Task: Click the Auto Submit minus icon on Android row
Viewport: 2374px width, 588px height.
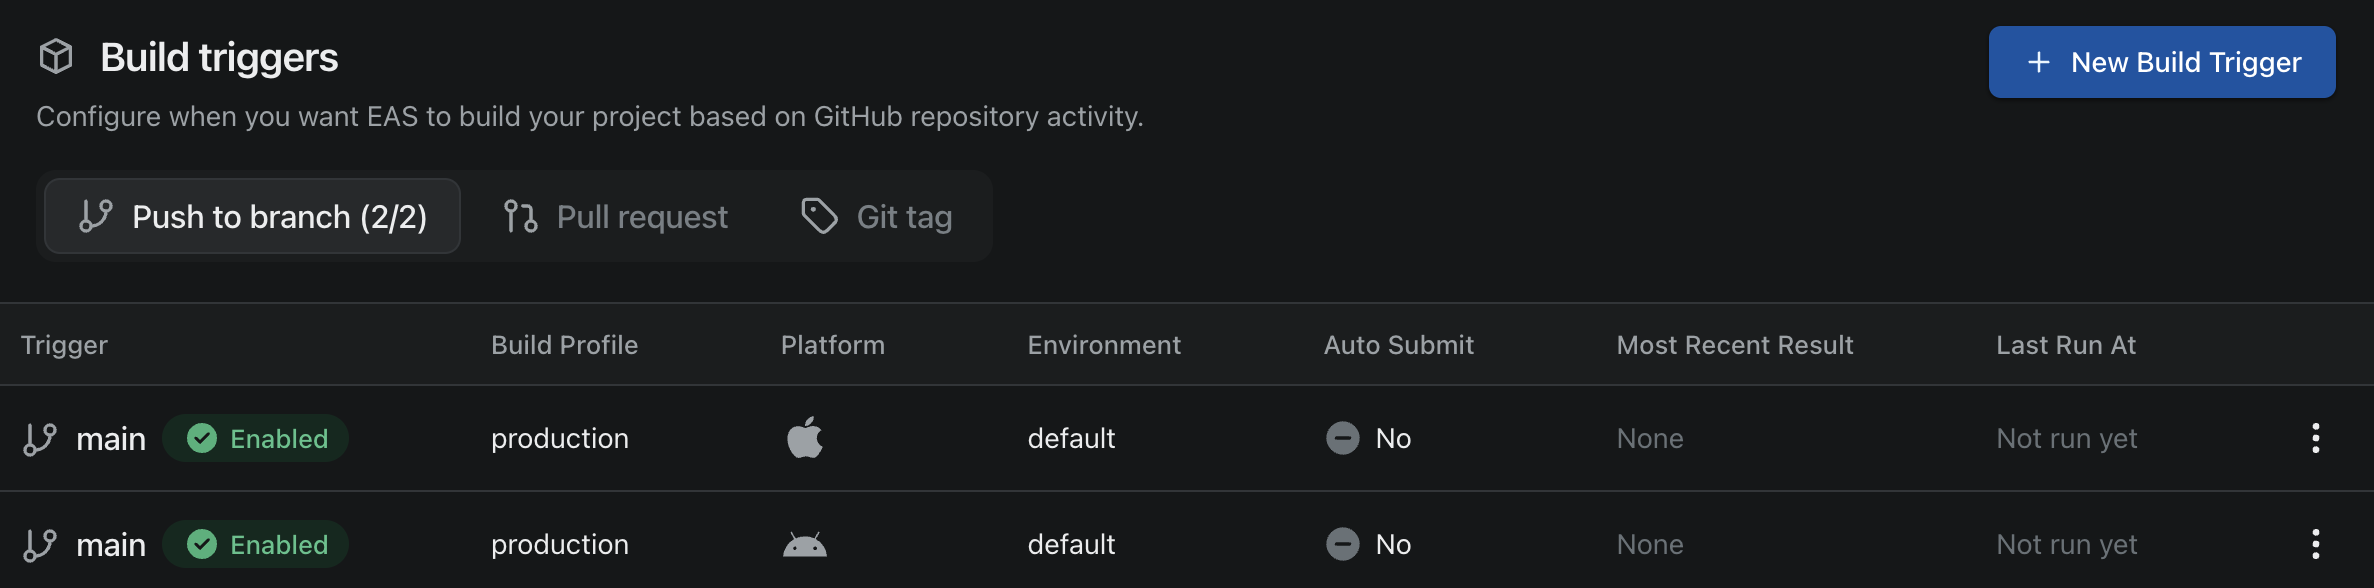Action: point(1344,543)
